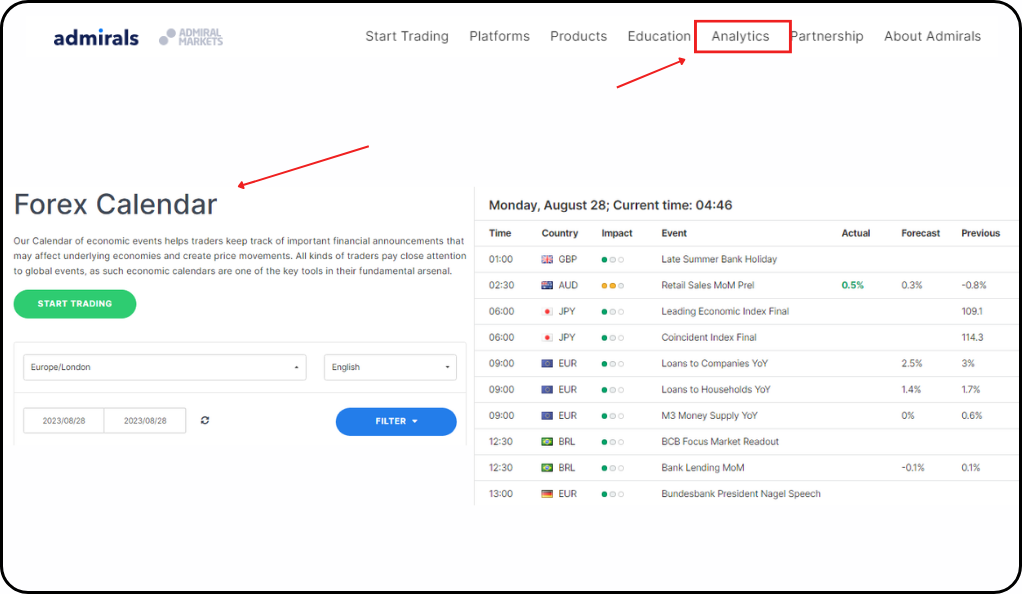Click the end date field 2023/08/28

click(x=145, y=421)
